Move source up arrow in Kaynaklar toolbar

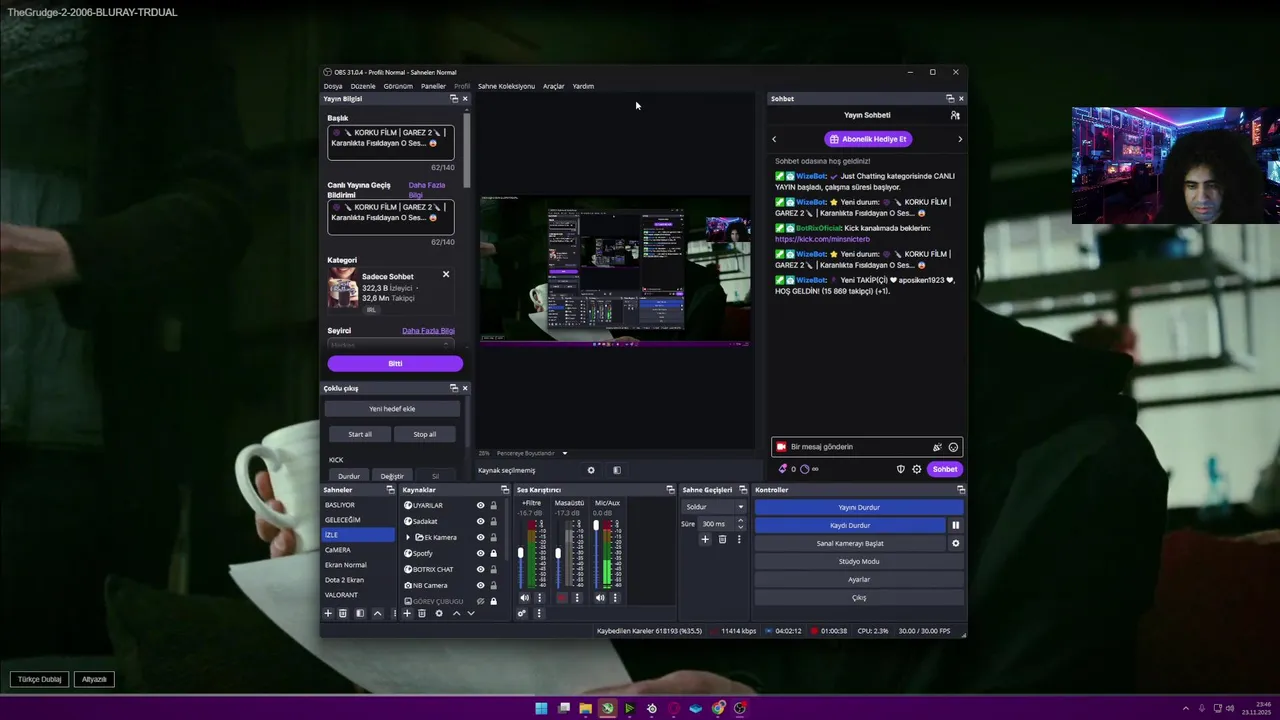[x=457, y=613]
